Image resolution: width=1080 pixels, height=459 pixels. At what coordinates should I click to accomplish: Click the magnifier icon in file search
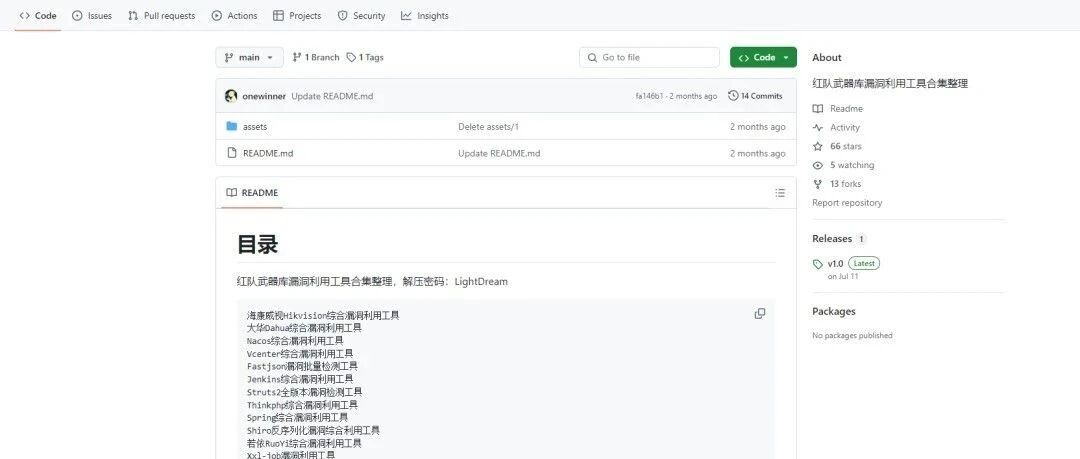pyautogui.click(x=592, y=58)
